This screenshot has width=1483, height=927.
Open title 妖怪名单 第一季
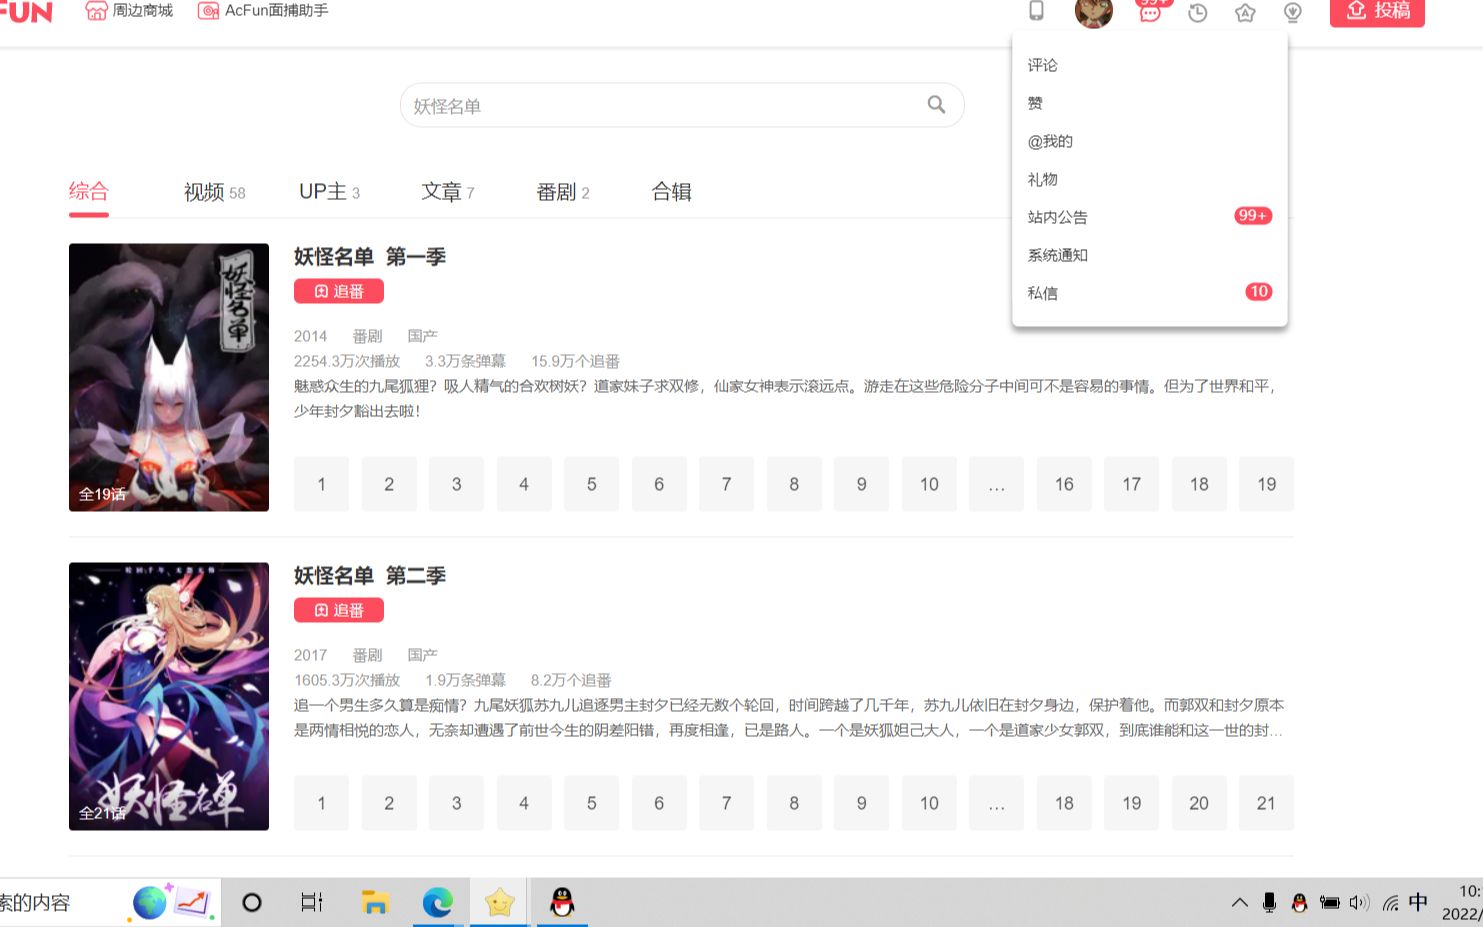point(370,257)
